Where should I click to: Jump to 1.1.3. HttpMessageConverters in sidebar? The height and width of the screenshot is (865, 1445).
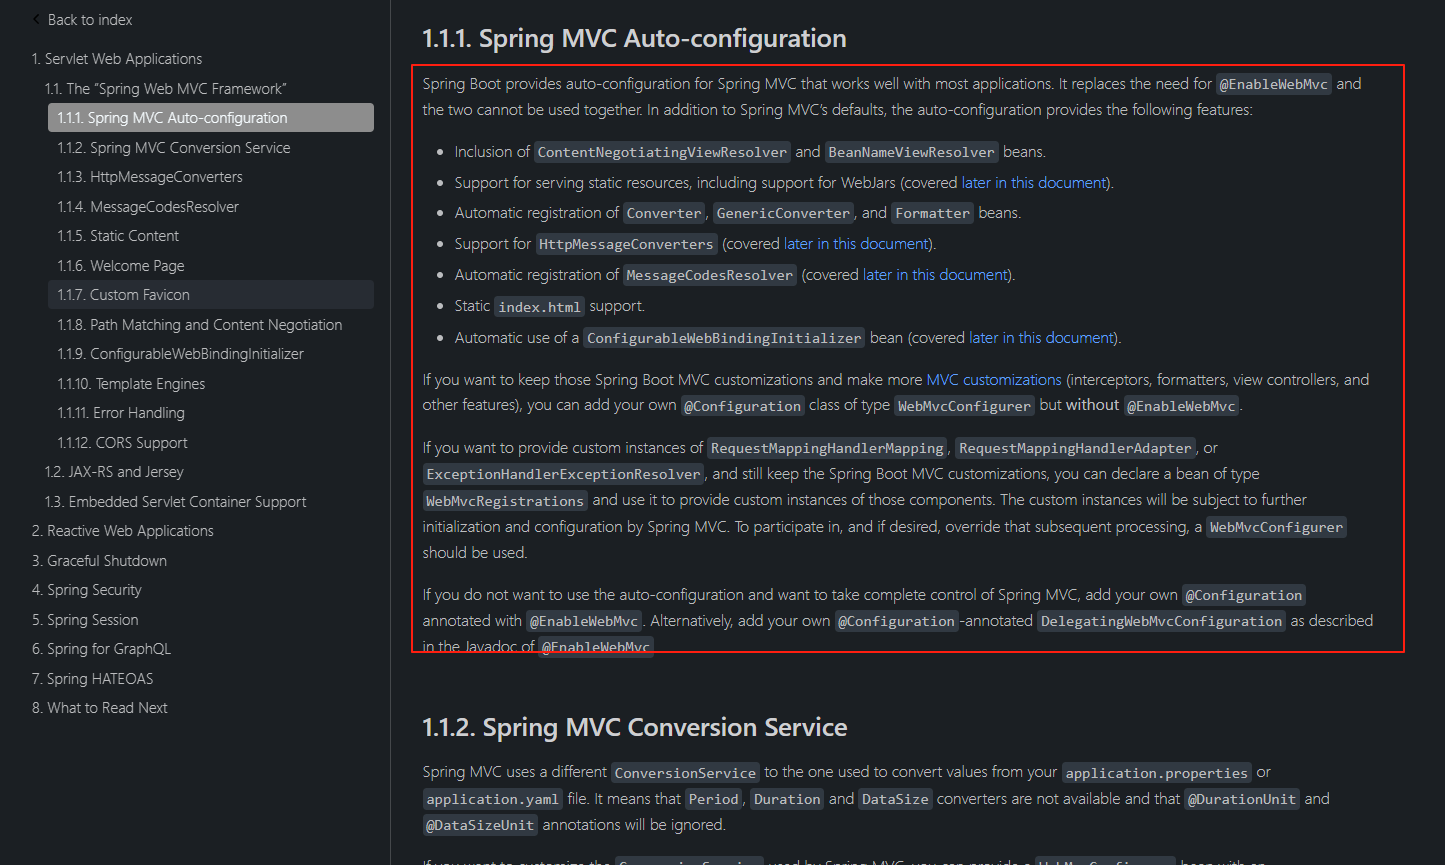click(150, 177)
